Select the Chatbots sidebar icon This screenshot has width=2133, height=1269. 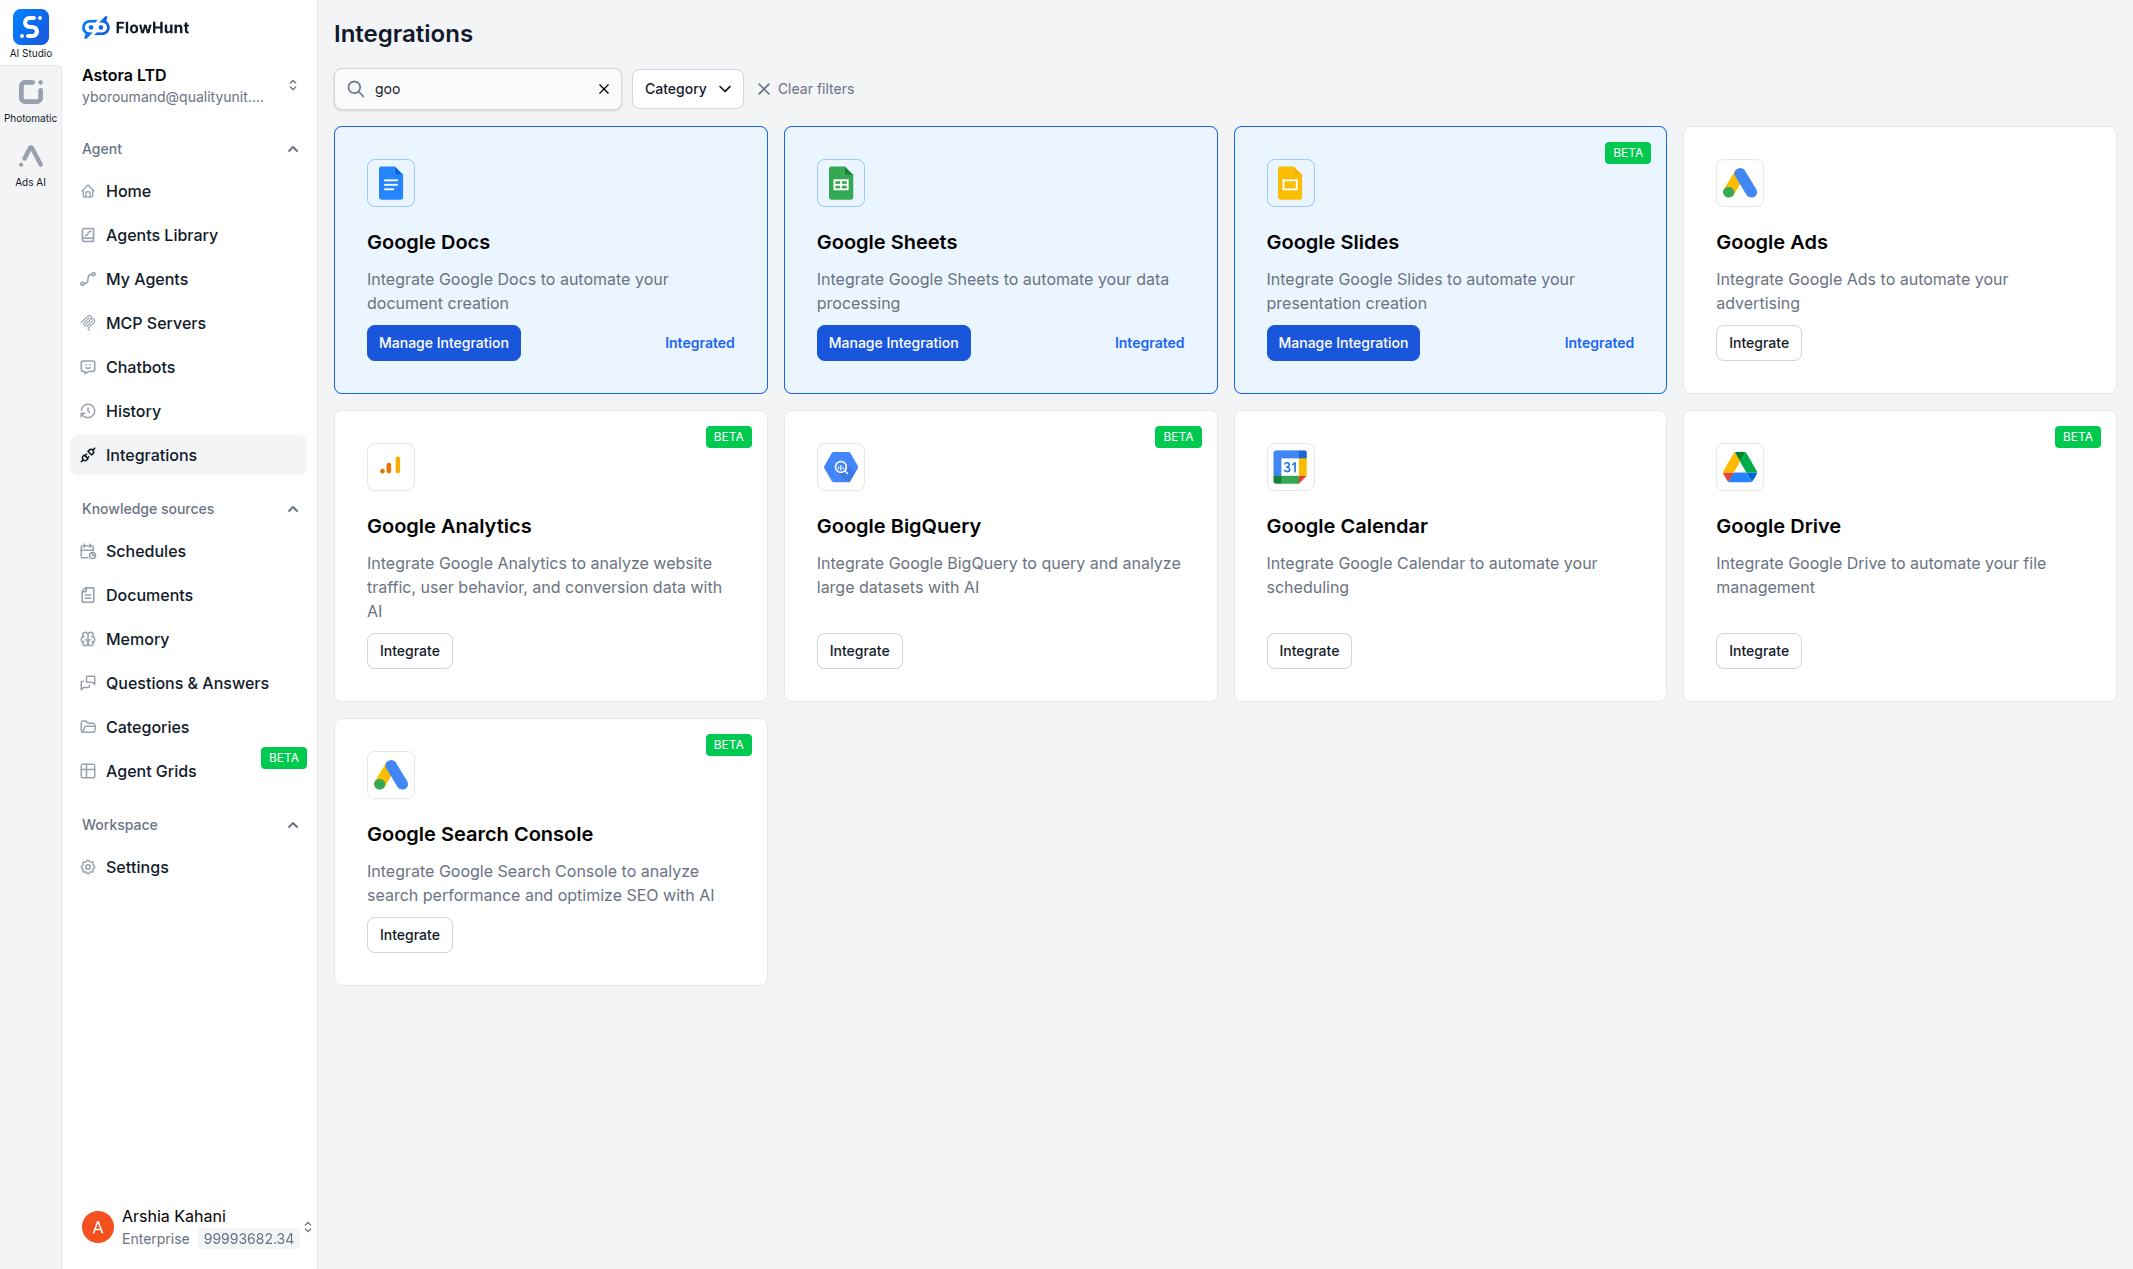pyautogui.click(x=90, y=366)
